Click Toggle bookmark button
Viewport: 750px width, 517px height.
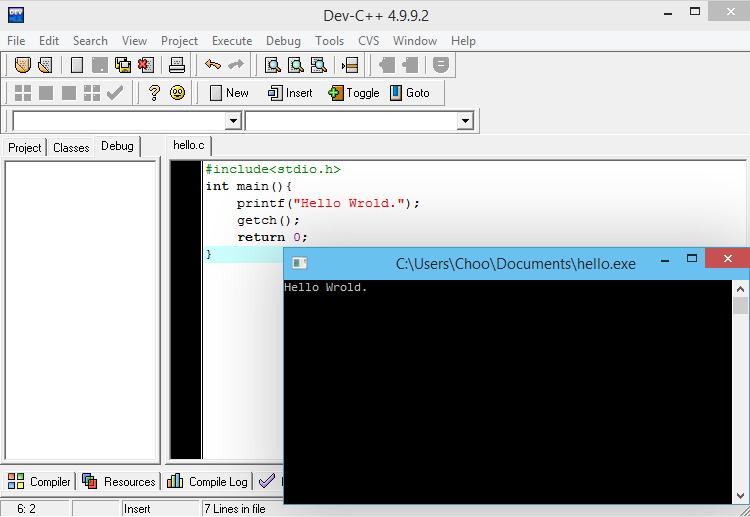click(353, 93)
